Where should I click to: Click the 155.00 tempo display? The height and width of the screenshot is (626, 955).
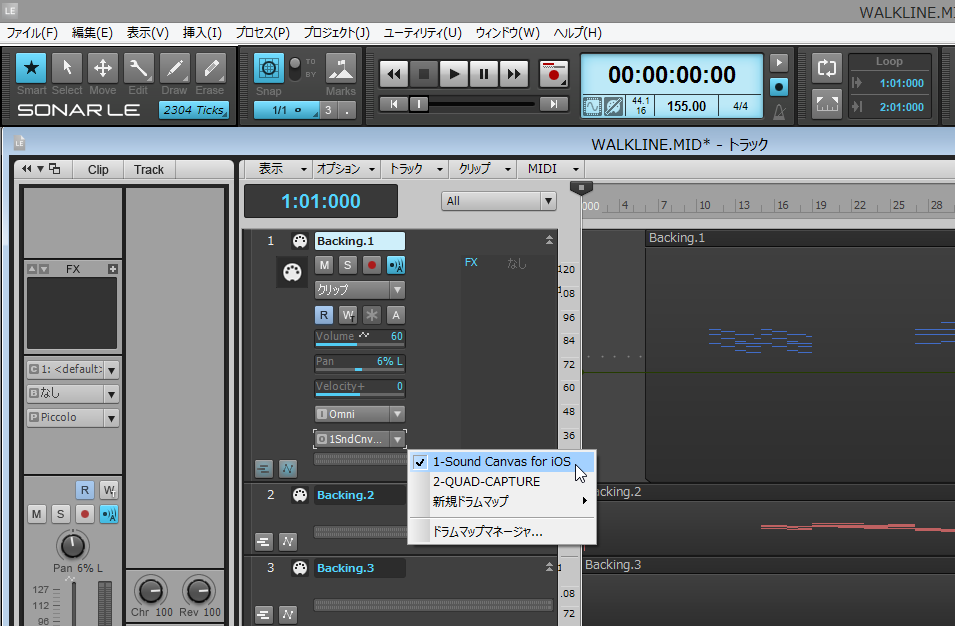point(686,106)
